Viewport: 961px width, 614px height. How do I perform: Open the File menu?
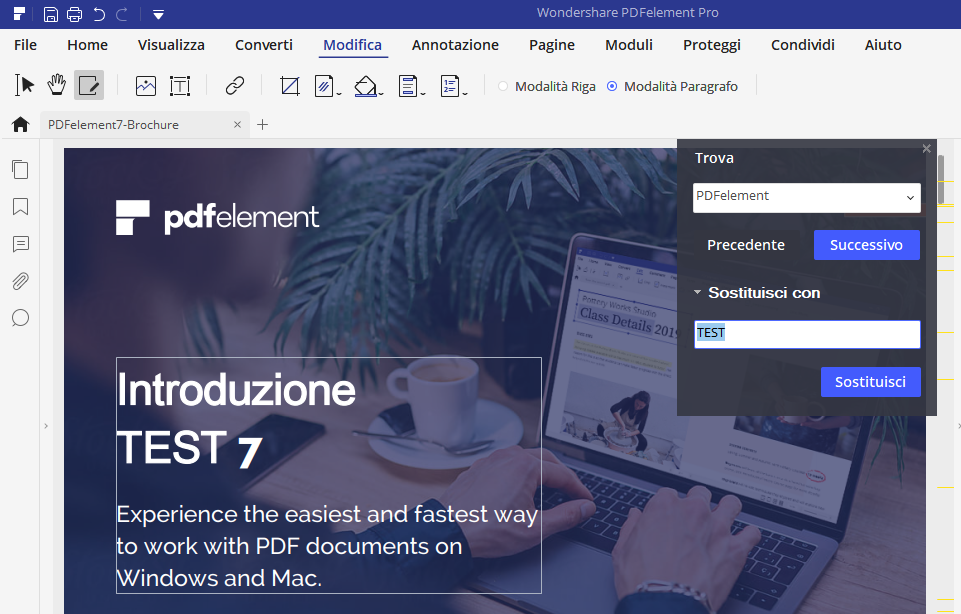coord(25,45)
